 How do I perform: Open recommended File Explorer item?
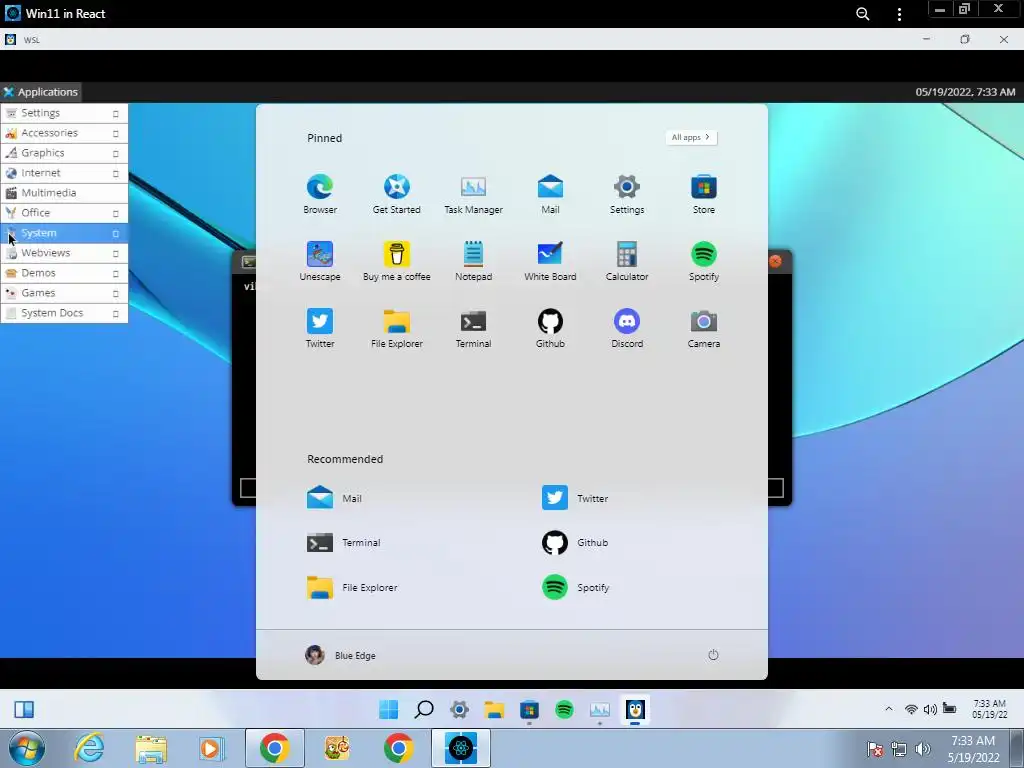click(x=352, y=587)
